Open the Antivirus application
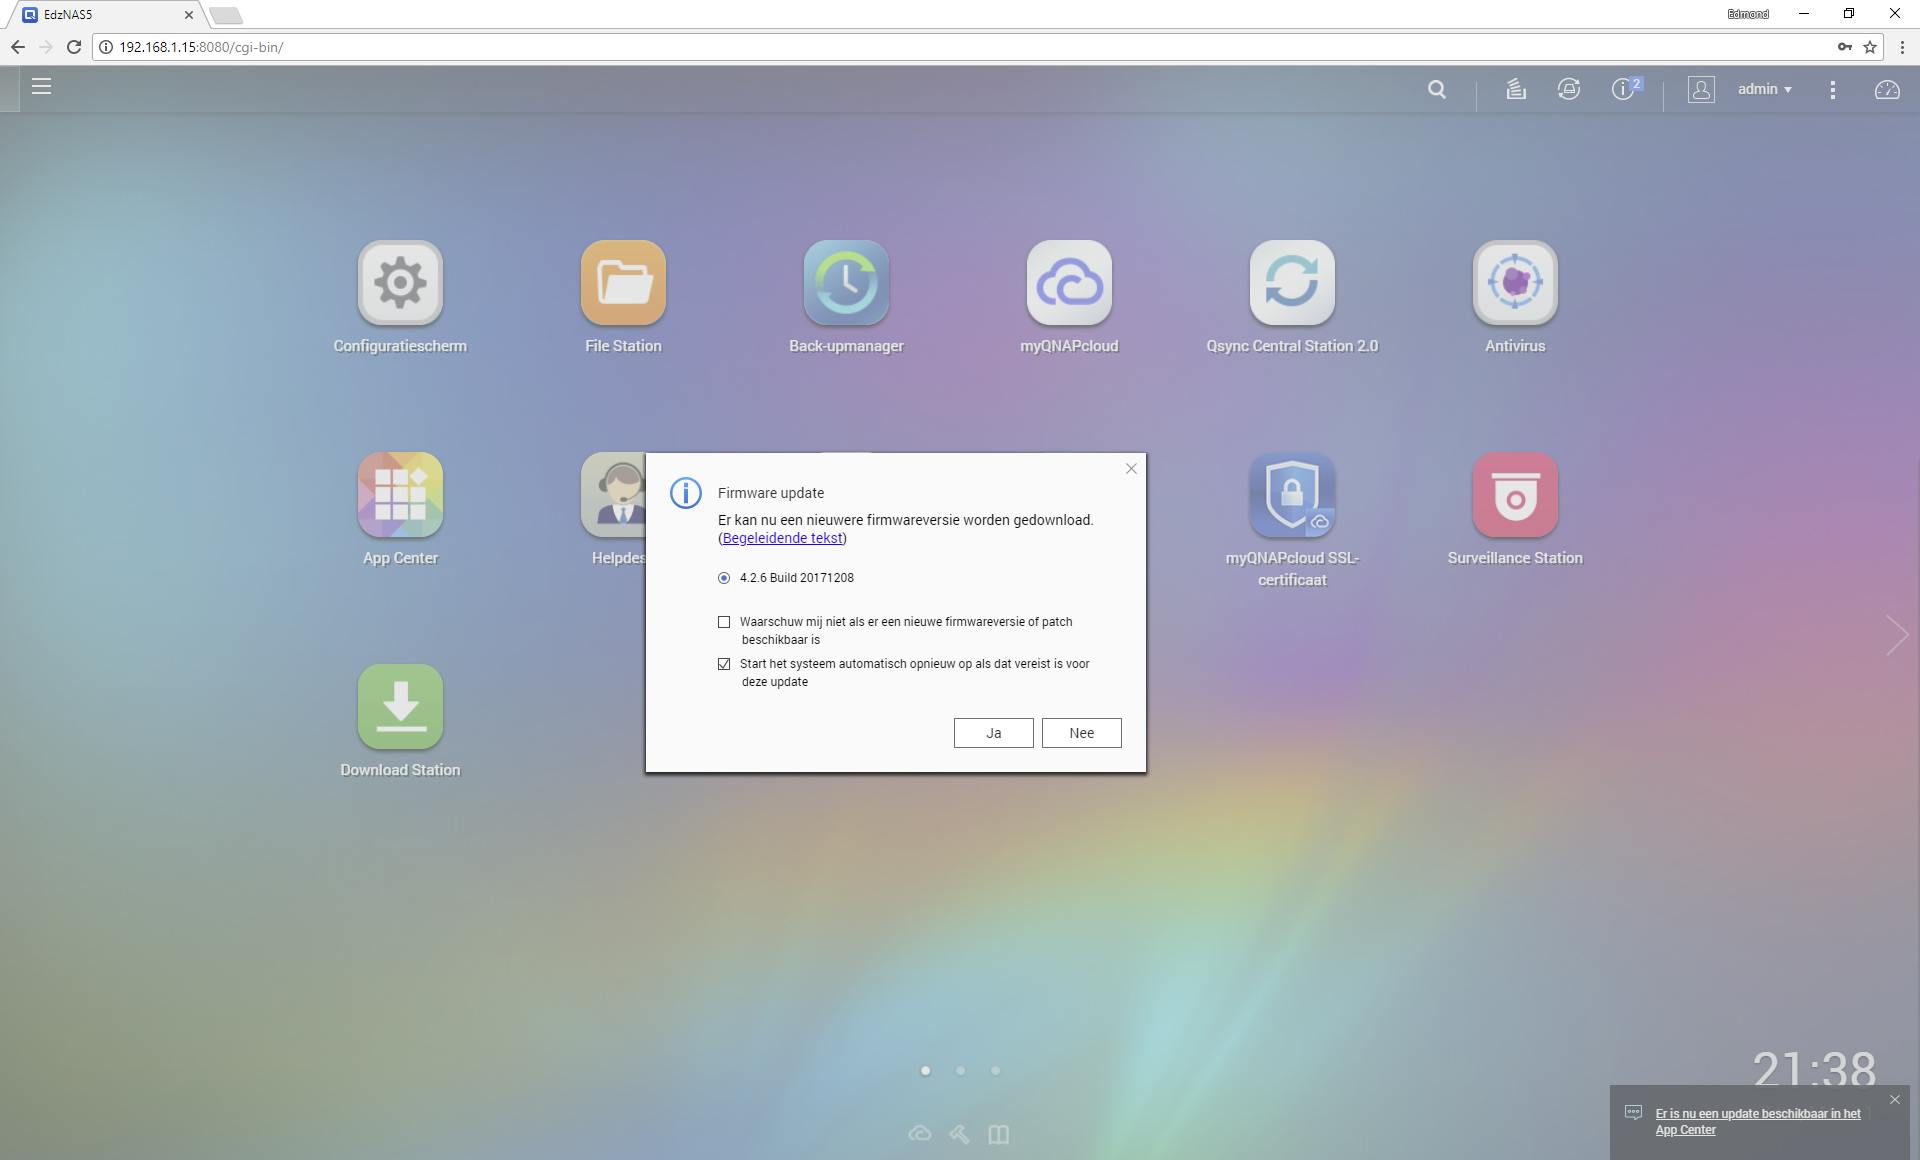The height and width of the screenshot is (1160, 1920). coord(1514,283)
